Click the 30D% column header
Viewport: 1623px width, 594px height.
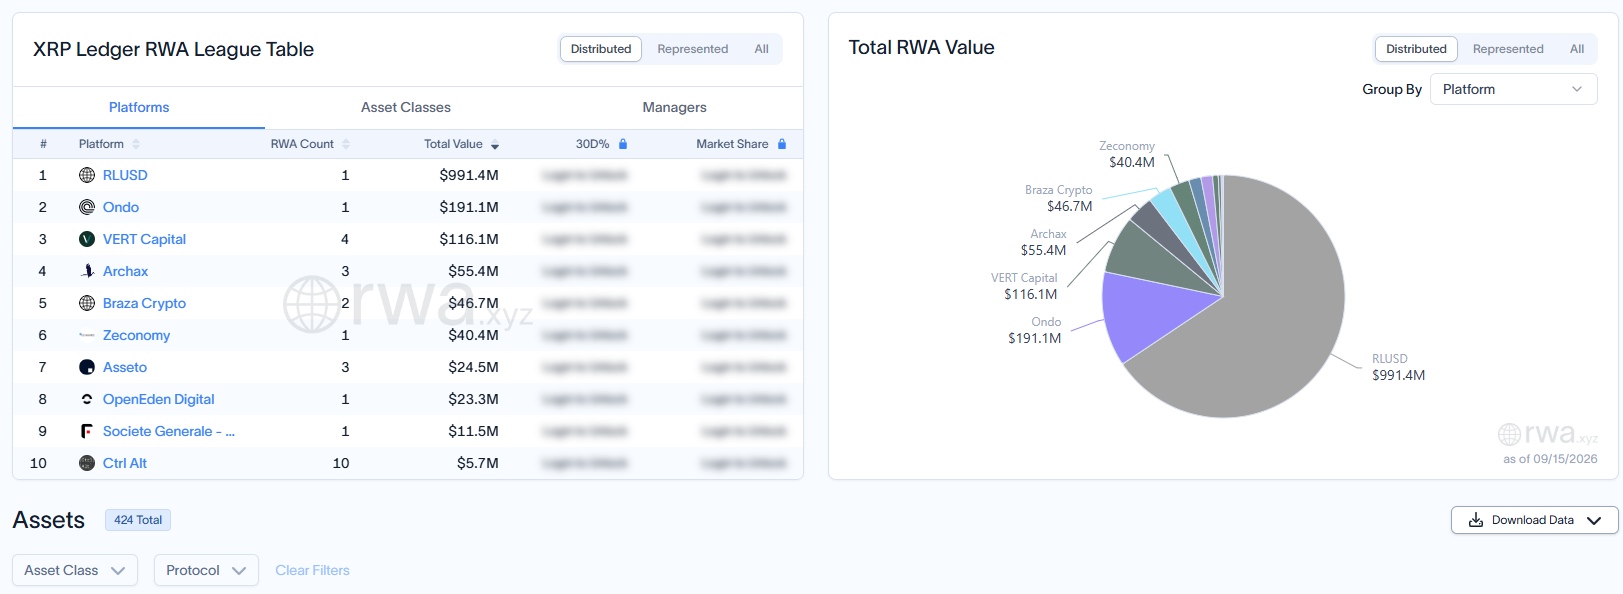coord(592,144)
